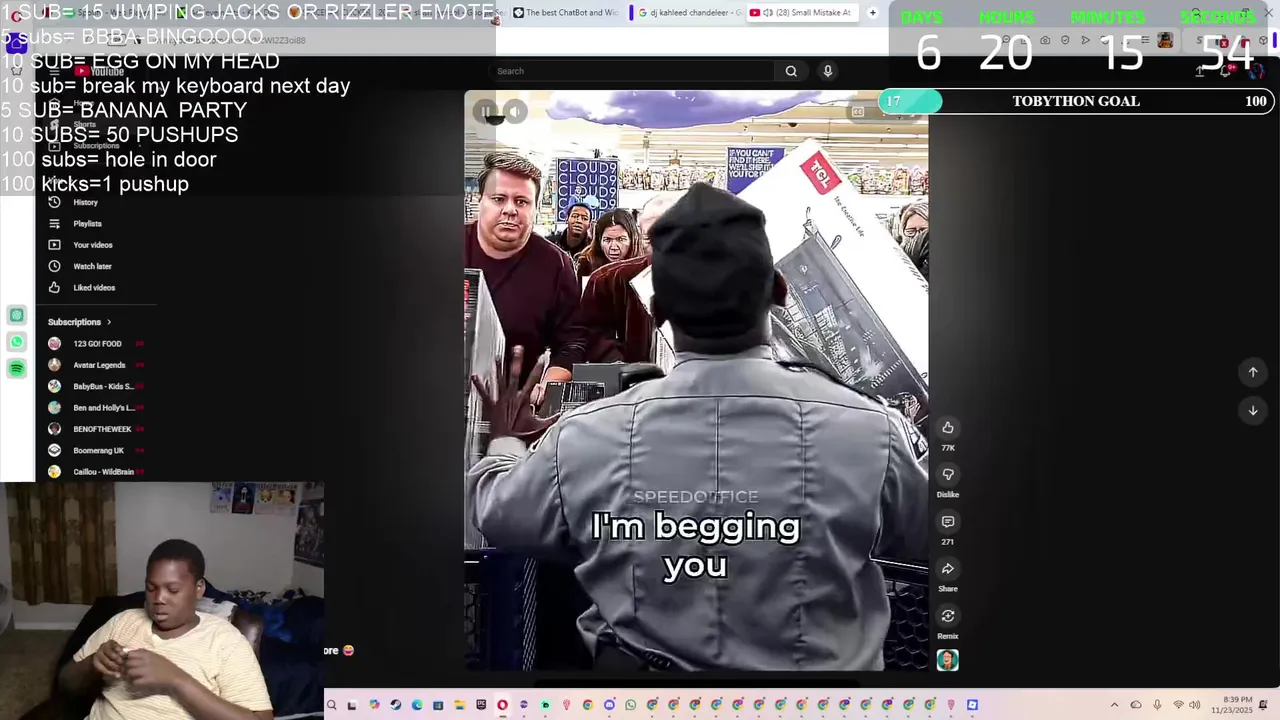
Task: Select the 'Small Mistake At' YouTube tab
Action: 802,13
